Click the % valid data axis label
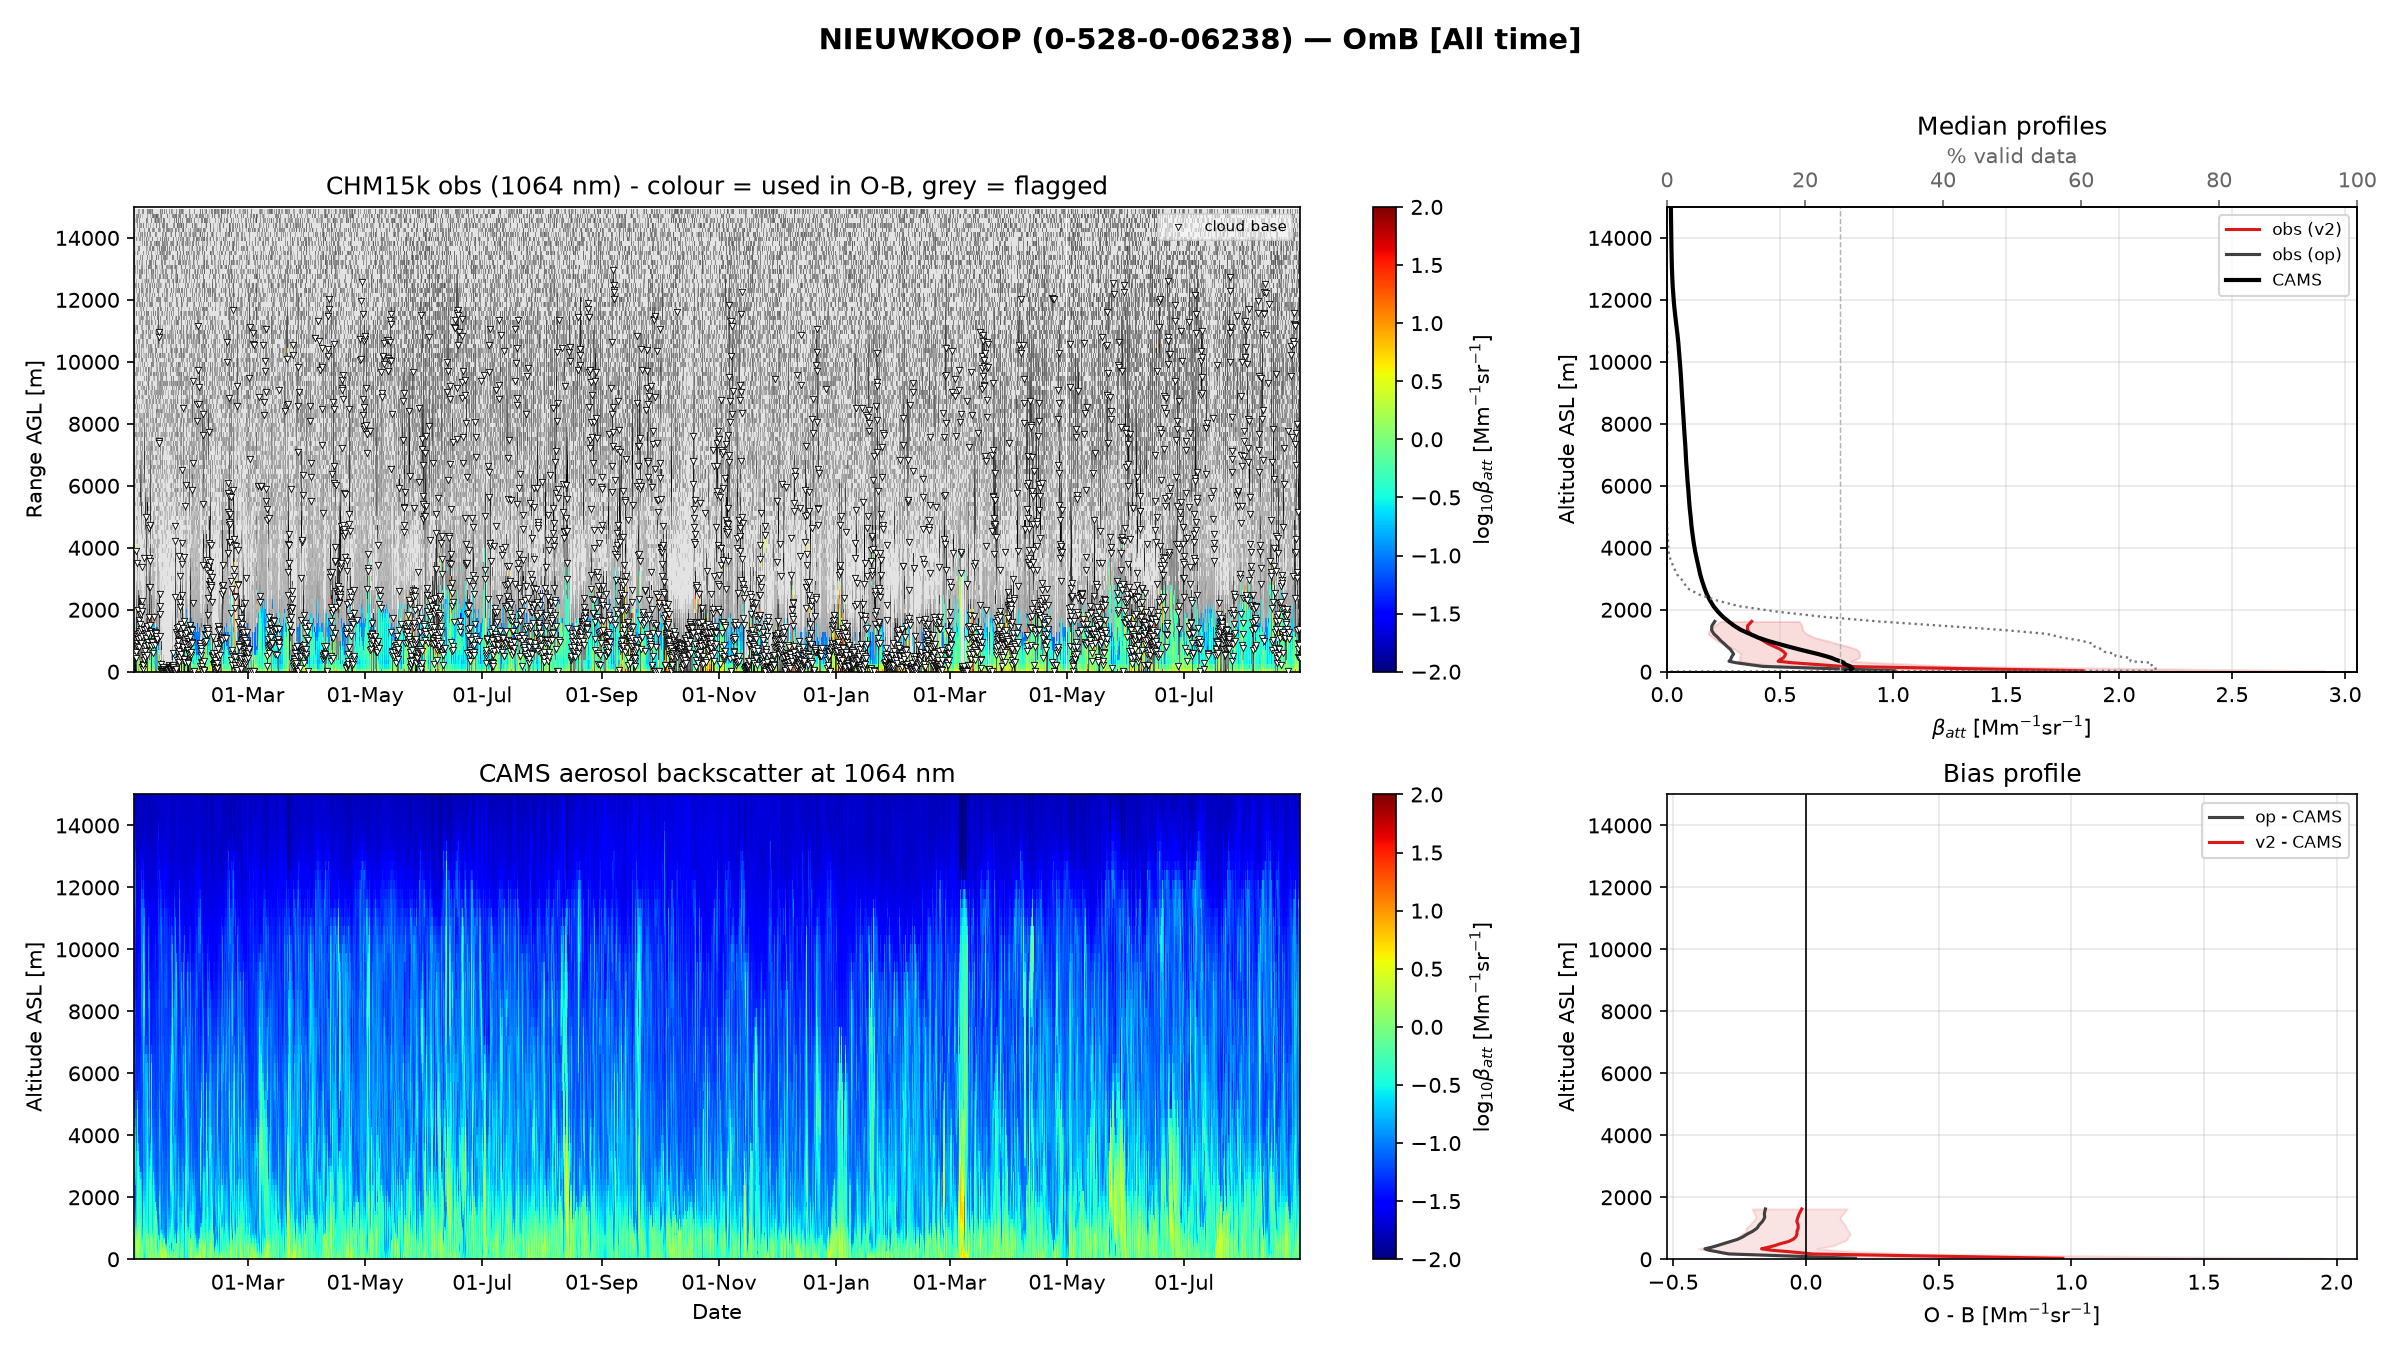Image resolution: width=2400 pixels, height=1350 pixels. 2011,156
